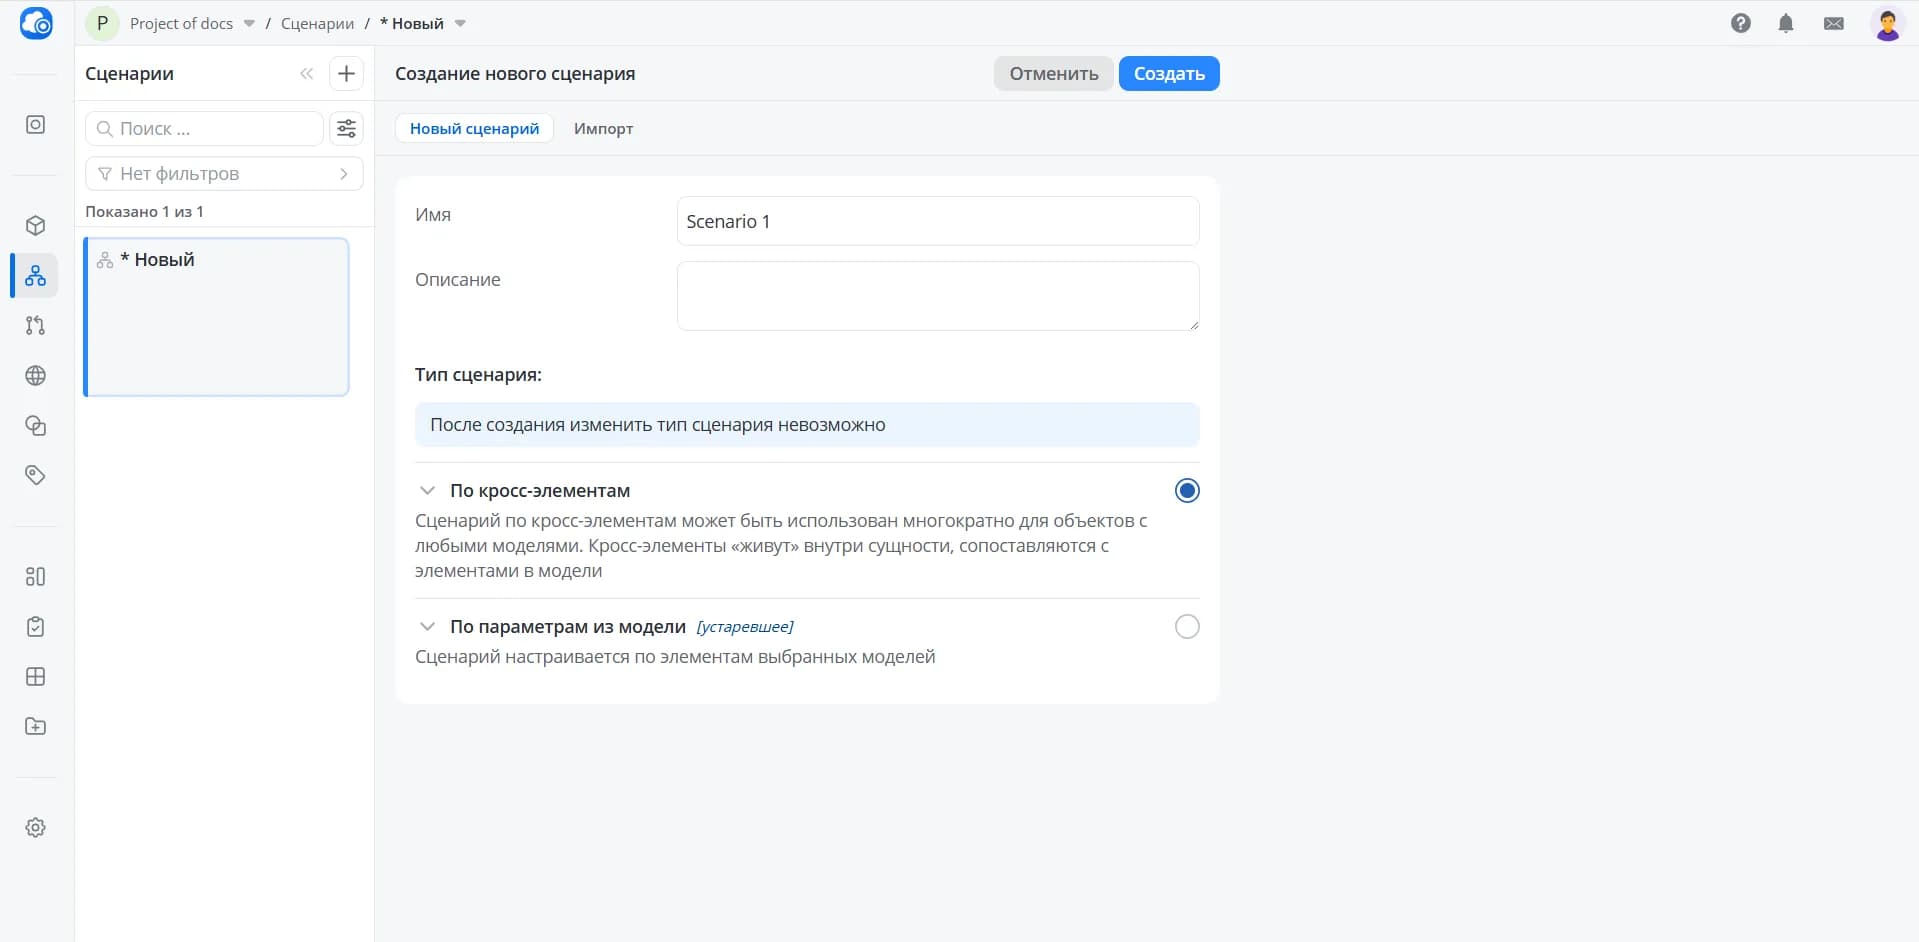Collapse По параметрам из модели section

[x=427, y=626]
